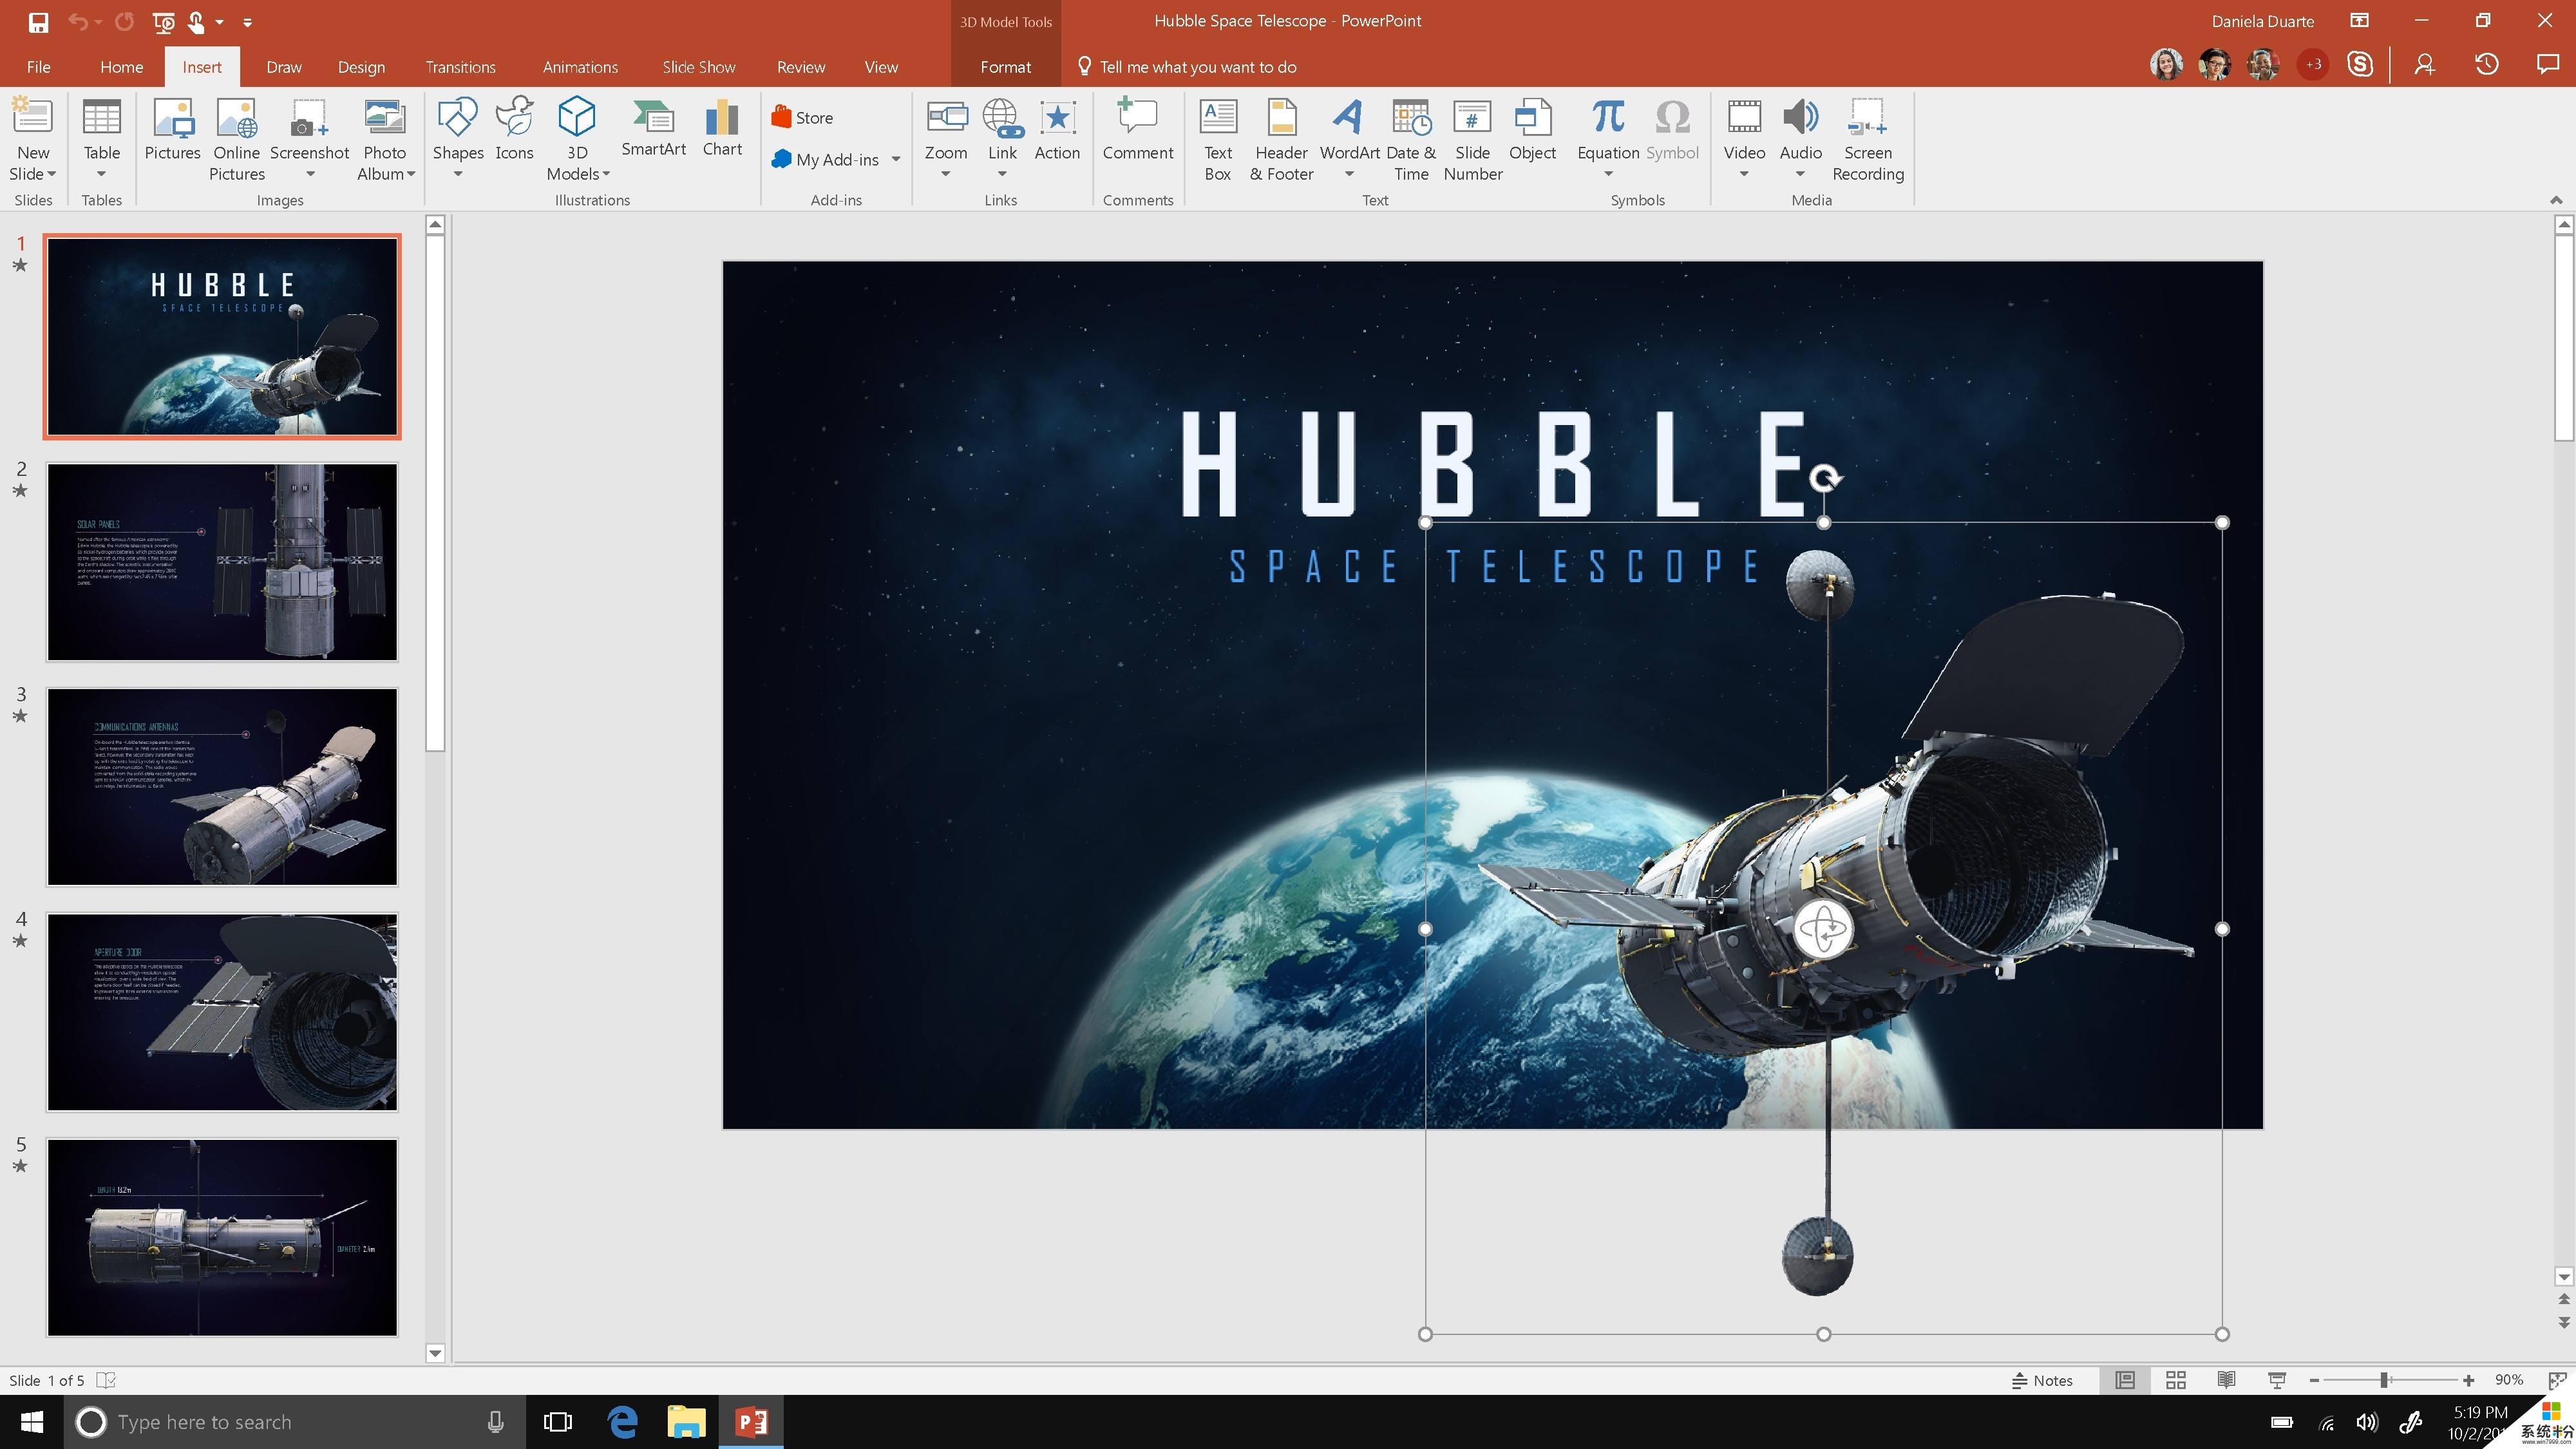This screenshot has width=2576, height=1449.
Task: Click zoom in plus button
Action: 2469,1380
